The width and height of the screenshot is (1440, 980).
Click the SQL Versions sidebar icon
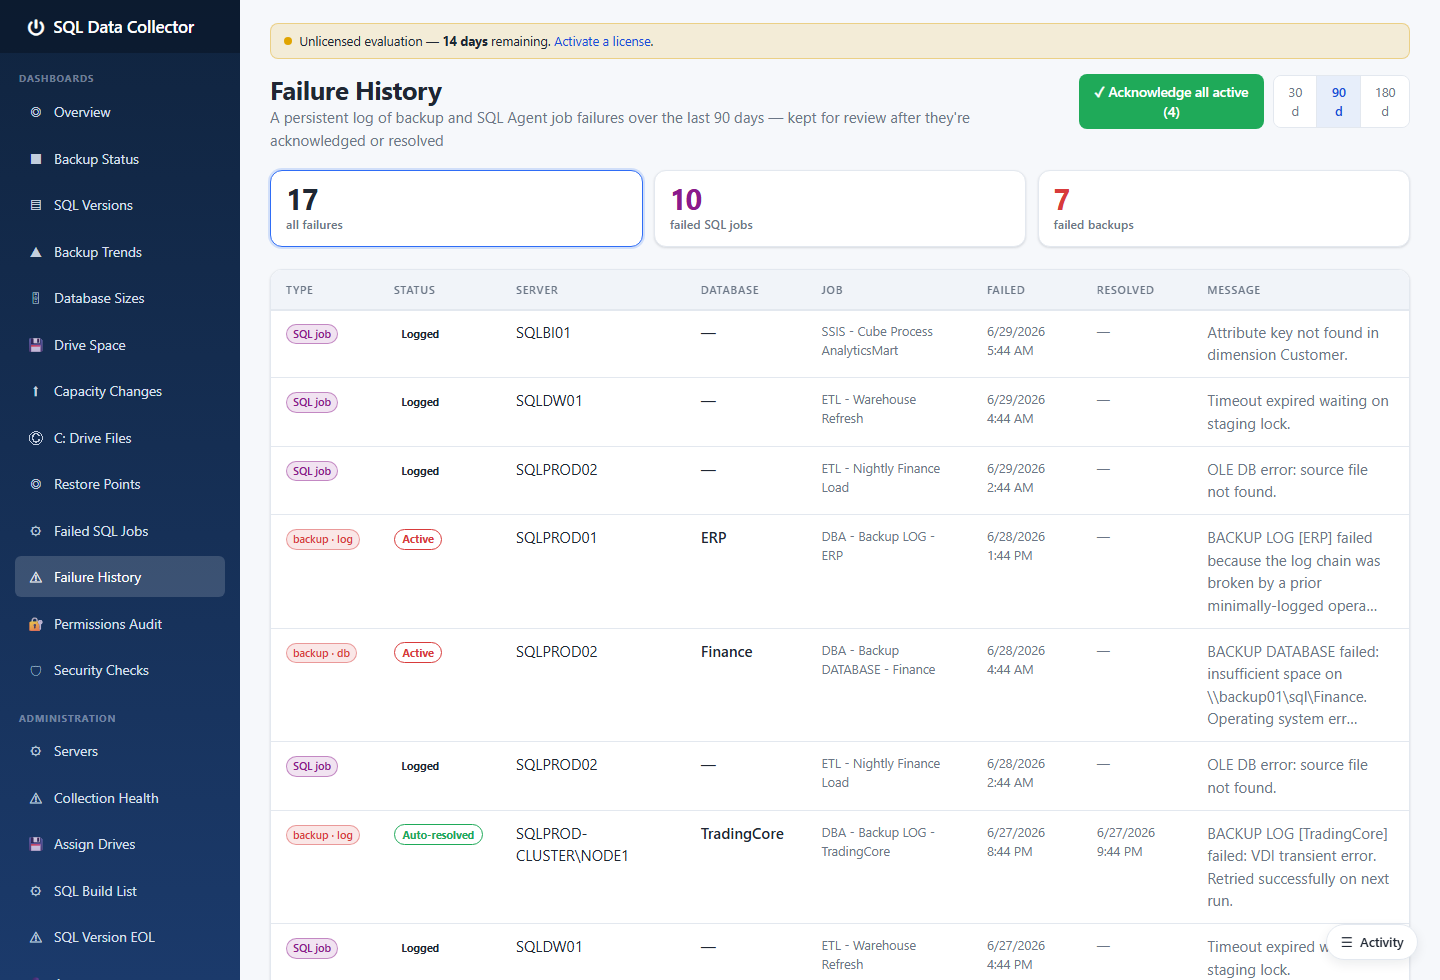click(36, 205)
